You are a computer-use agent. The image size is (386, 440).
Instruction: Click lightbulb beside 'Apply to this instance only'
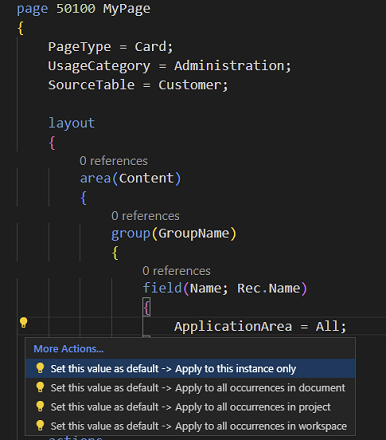pos(40,368)
